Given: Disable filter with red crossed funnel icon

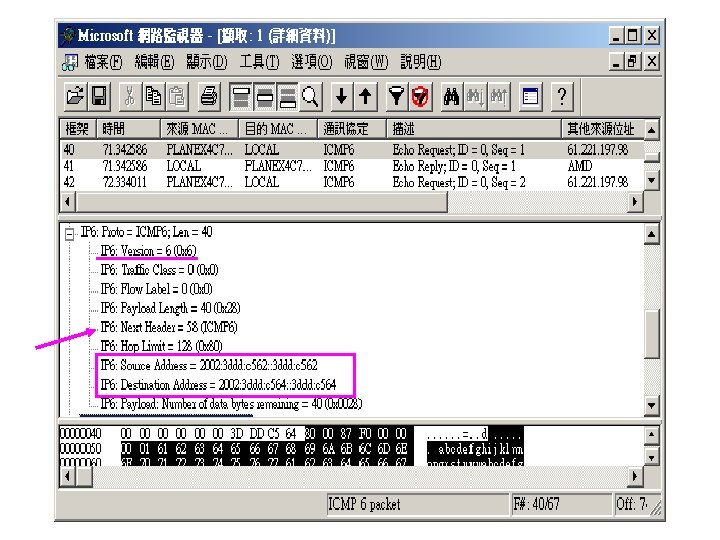Looking at the screenshot, I should coord(420,96).
